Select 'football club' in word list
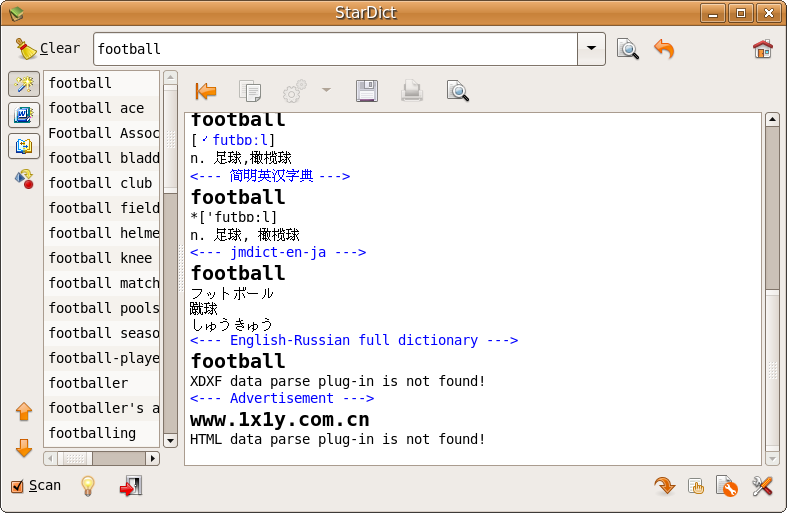Screen dimensions: 787x513 pyautogui.click(x=102, y=183)
